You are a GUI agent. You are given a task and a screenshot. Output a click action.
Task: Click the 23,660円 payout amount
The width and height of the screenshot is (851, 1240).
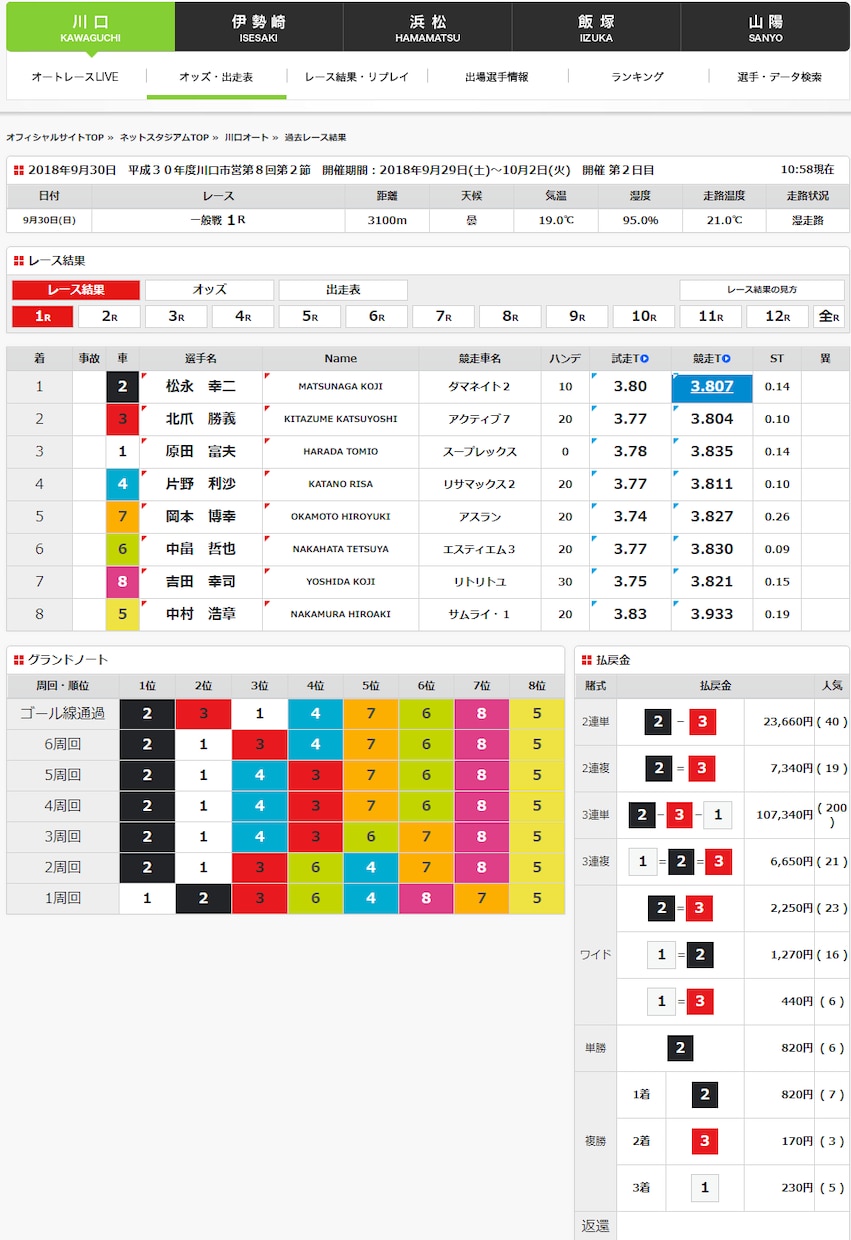click(788, 721)
